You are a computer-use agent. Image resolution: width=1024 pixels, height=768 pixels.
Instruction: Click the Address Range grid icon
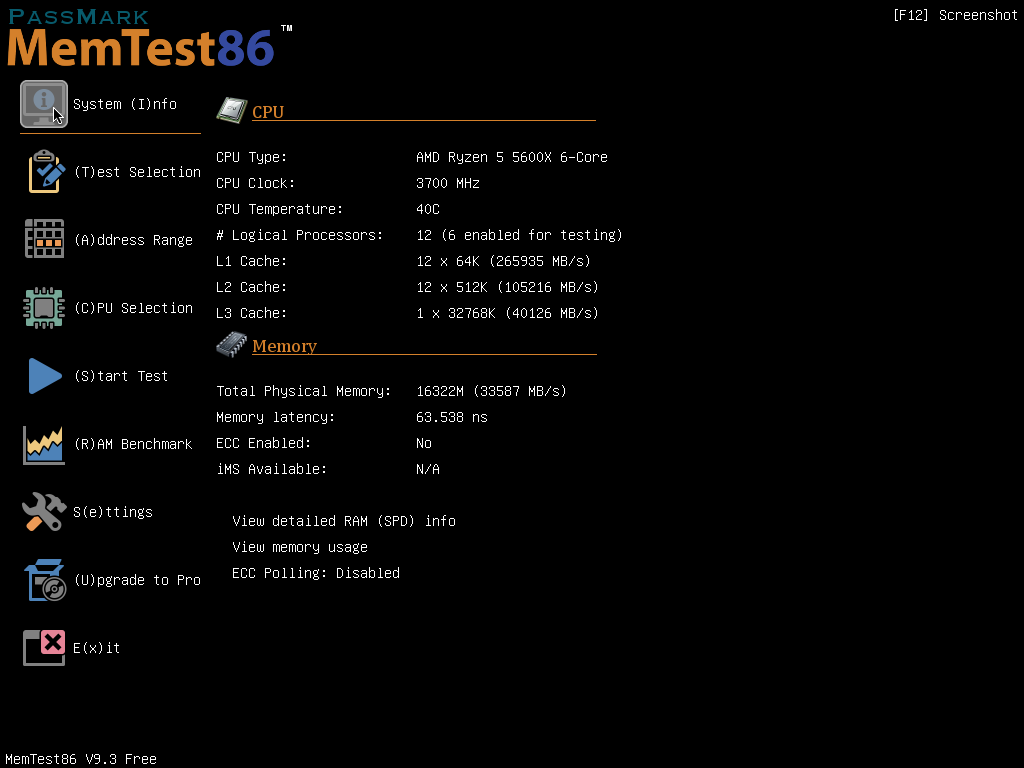[44, 239]
